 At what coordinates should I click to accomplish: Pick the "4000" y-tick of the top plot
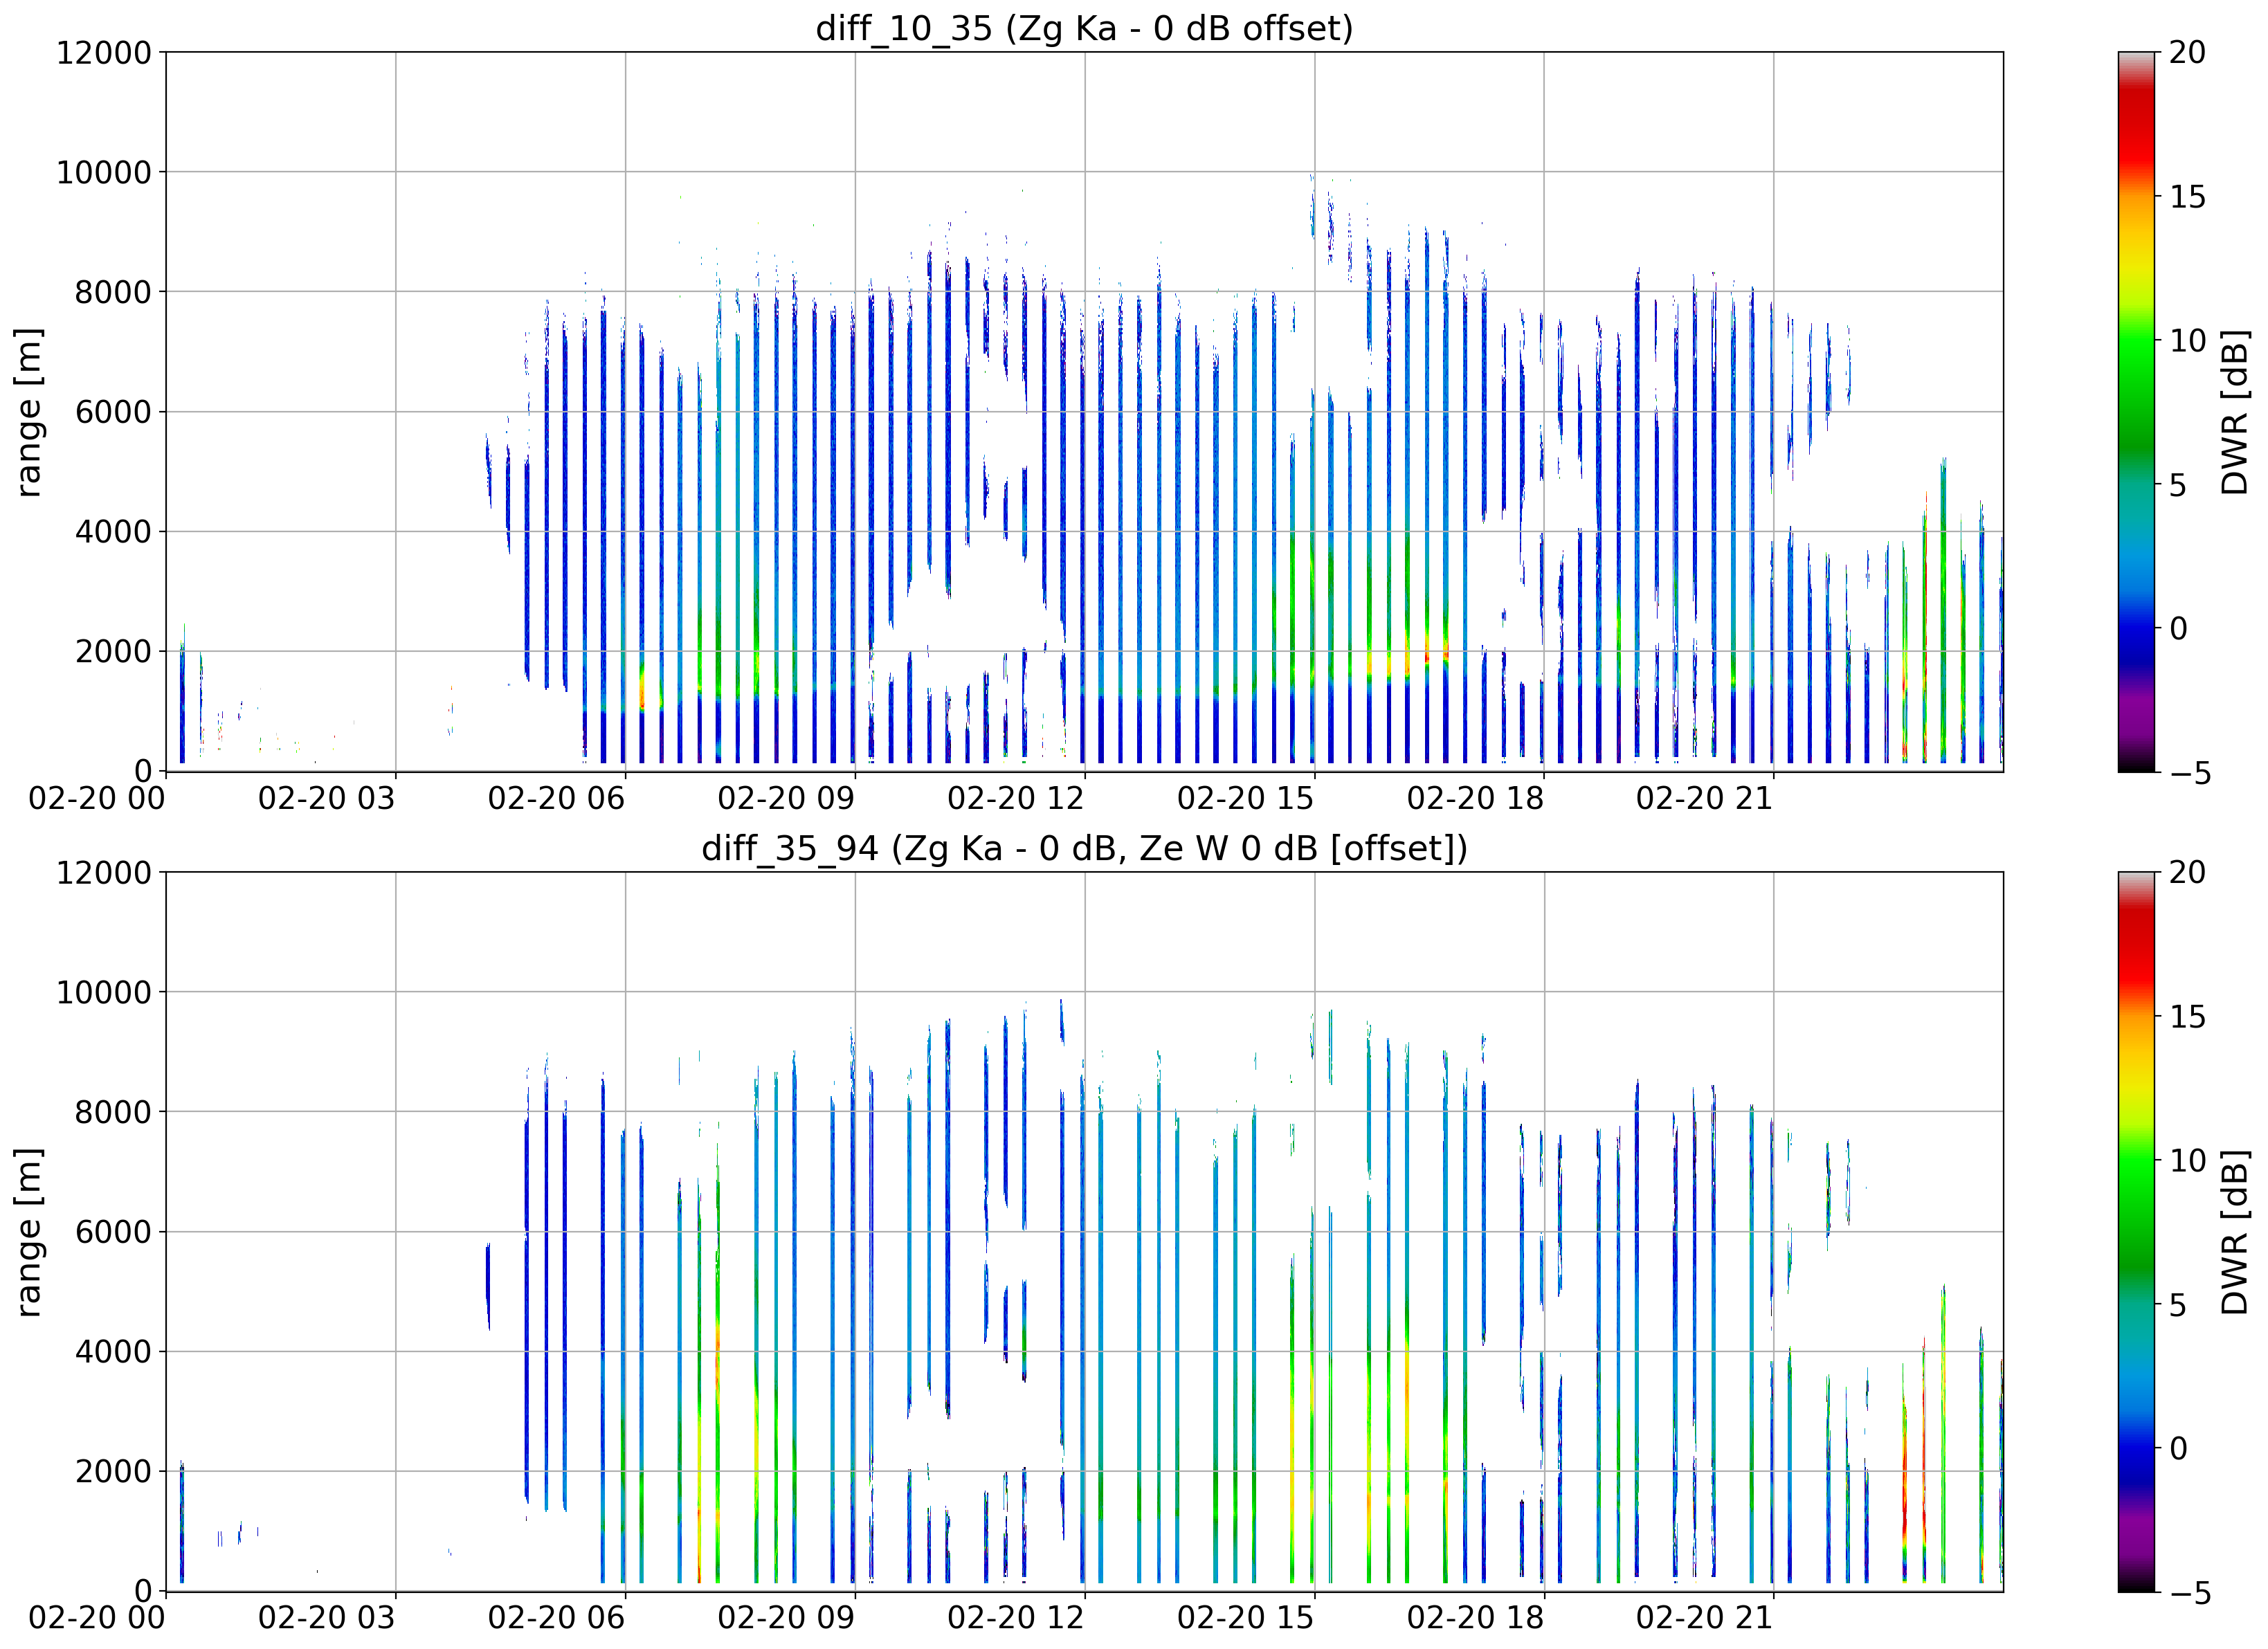pyautogui.click(x=114, y=531)
